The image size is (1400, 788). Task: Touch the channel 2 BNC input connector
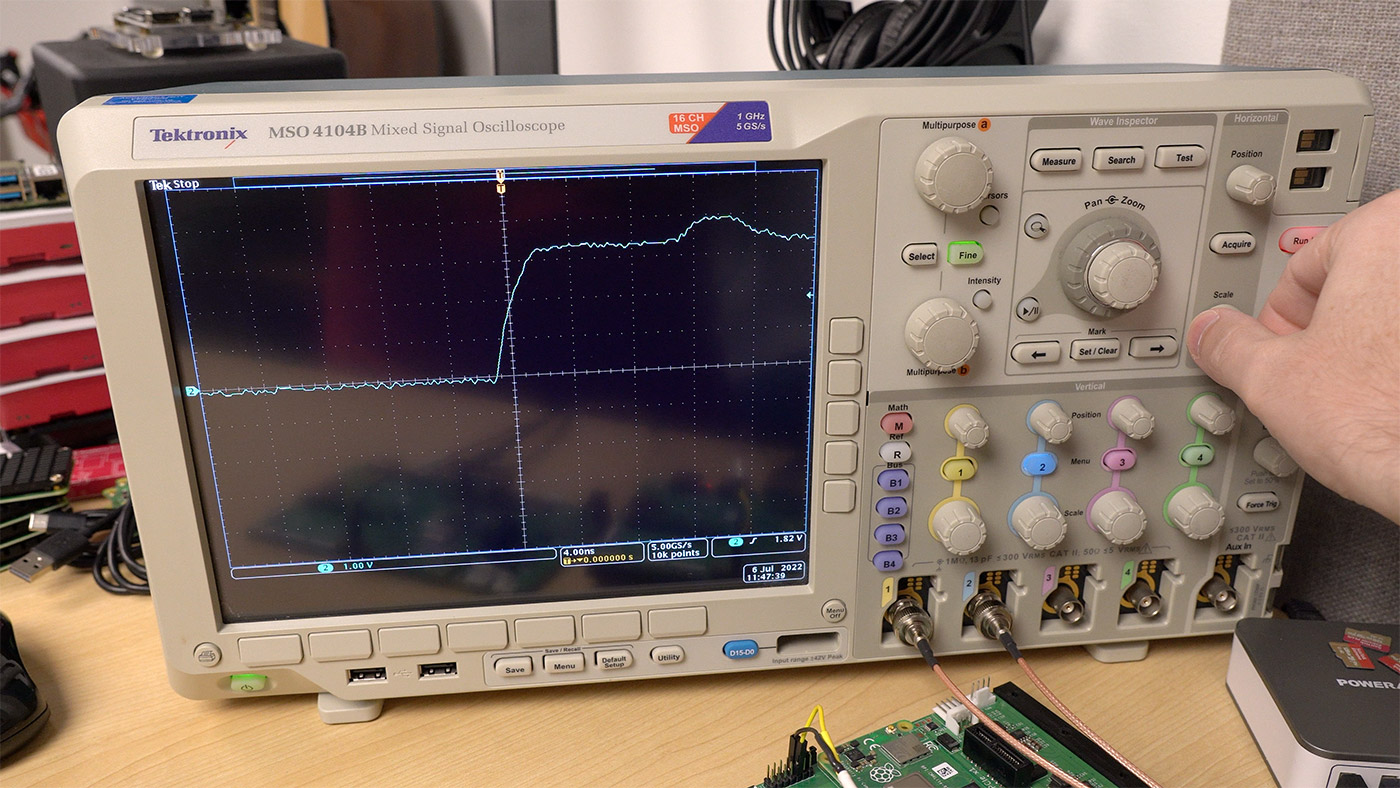(988, 613)
